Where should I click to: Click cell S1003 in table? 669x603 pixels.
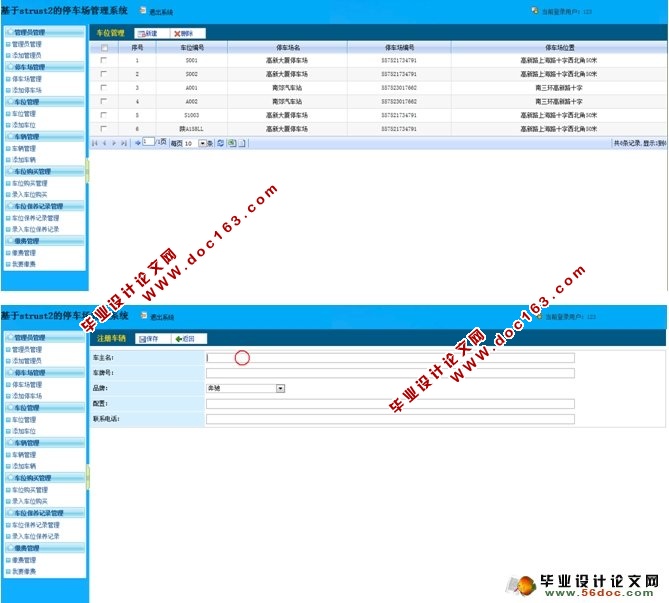(192, 115)
